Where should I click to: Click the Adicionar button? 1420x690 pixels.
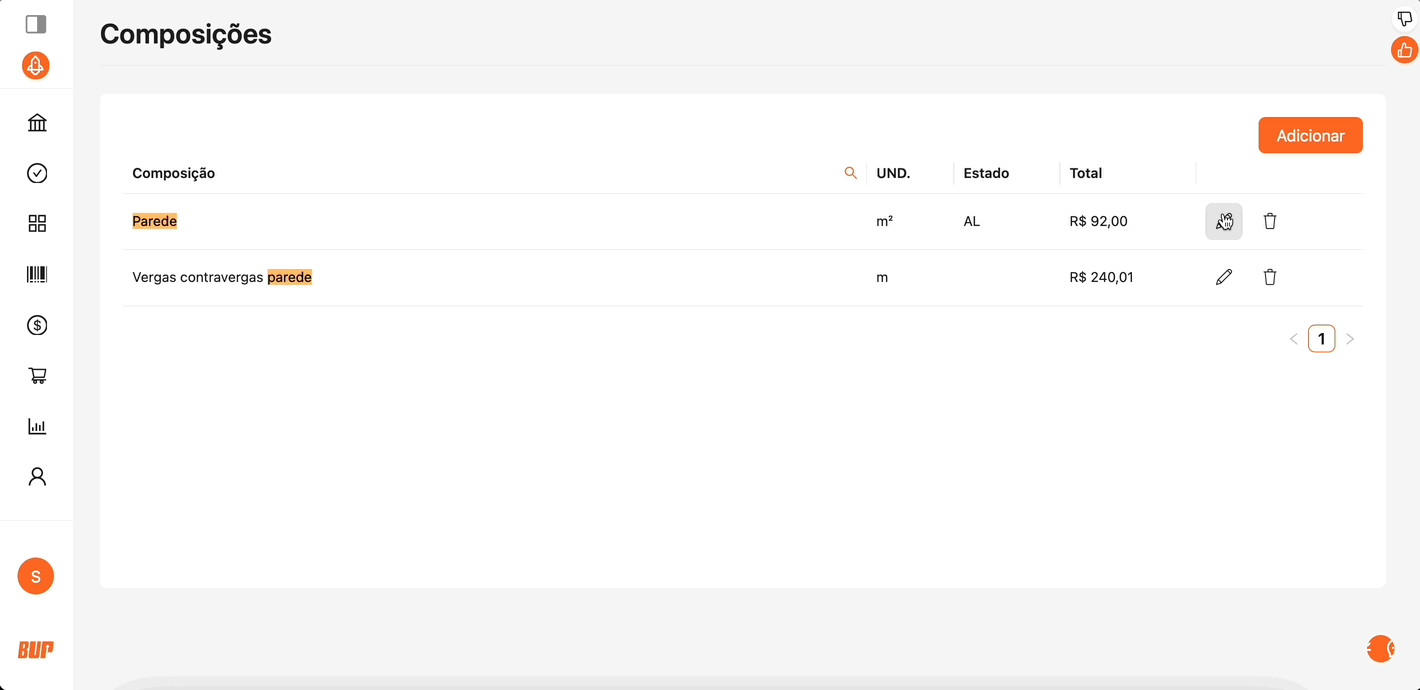[1310, 136]
